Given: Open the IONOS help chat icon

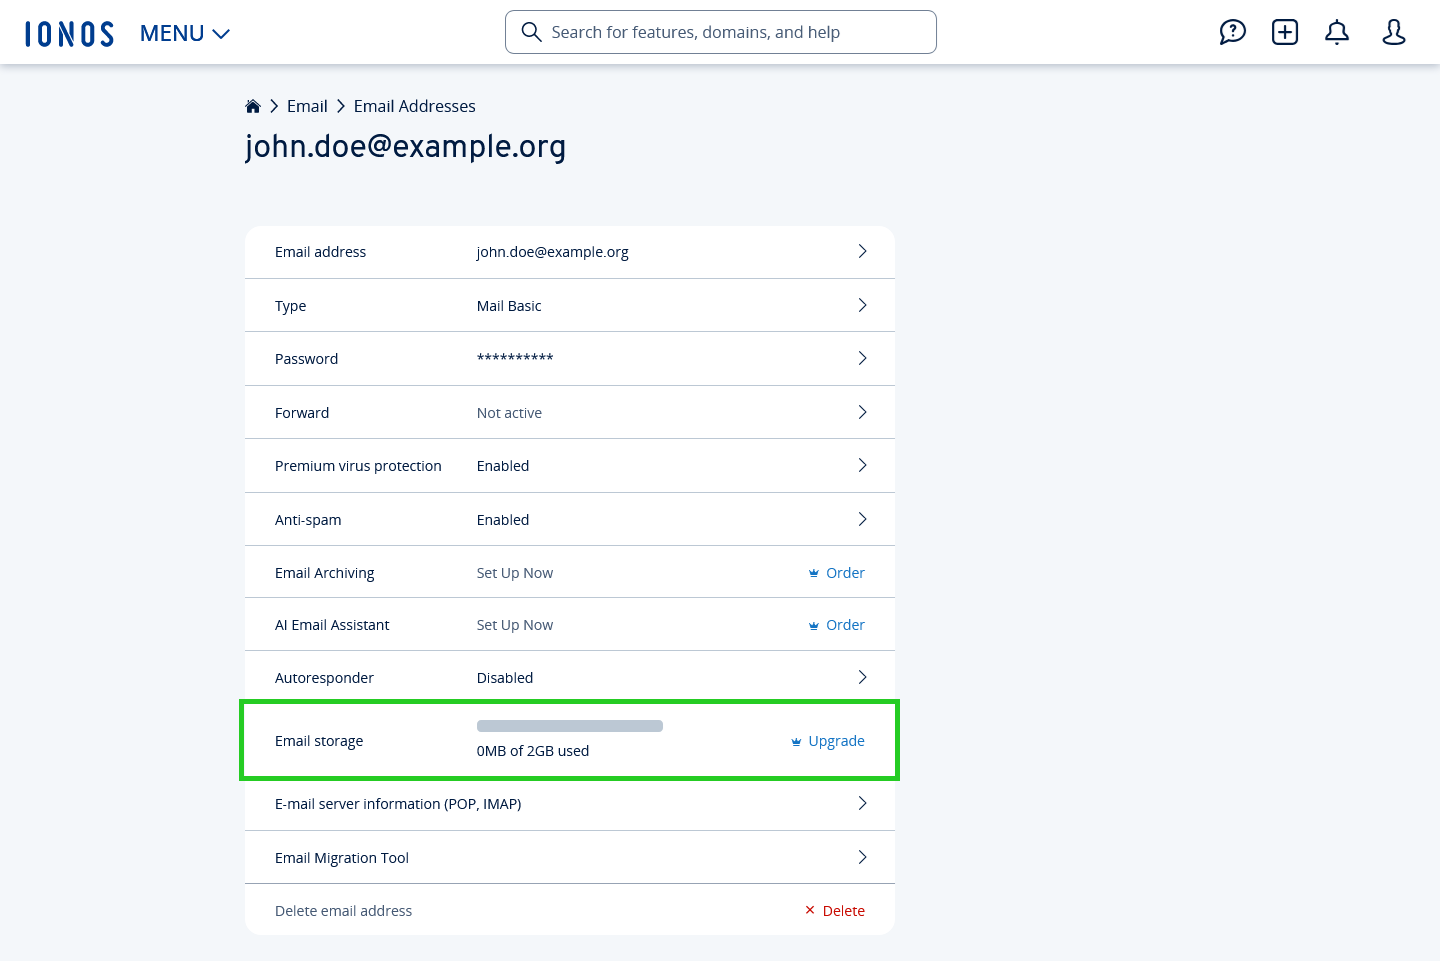Looking at the screenshot, I should pyautogui.click(x=1232, y=32).
